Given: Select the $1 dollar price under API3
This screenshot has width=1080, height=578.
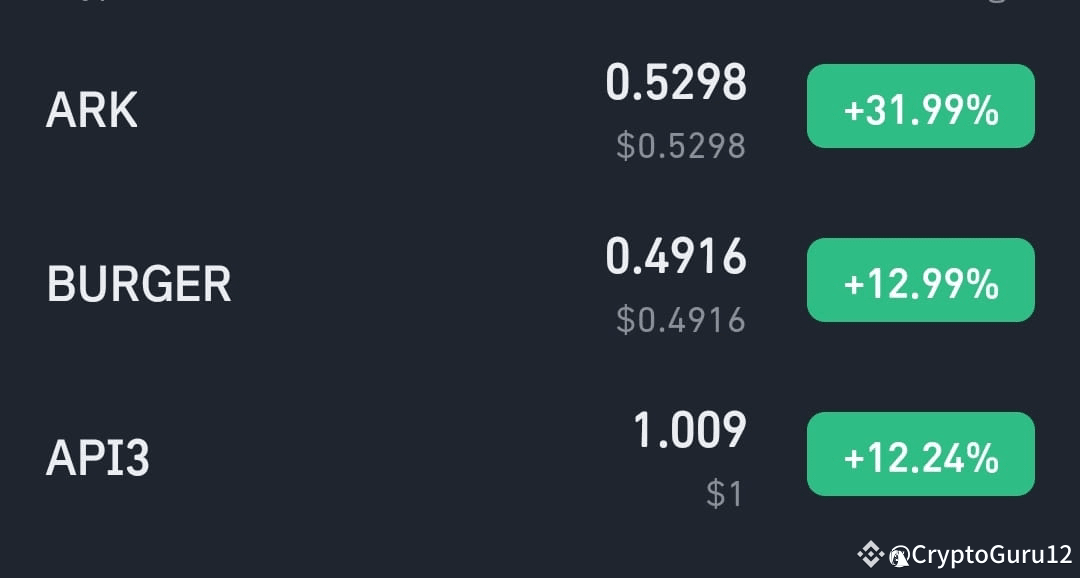Looking at the screenshot, I should pyautogui.click(x=725, y=492).
